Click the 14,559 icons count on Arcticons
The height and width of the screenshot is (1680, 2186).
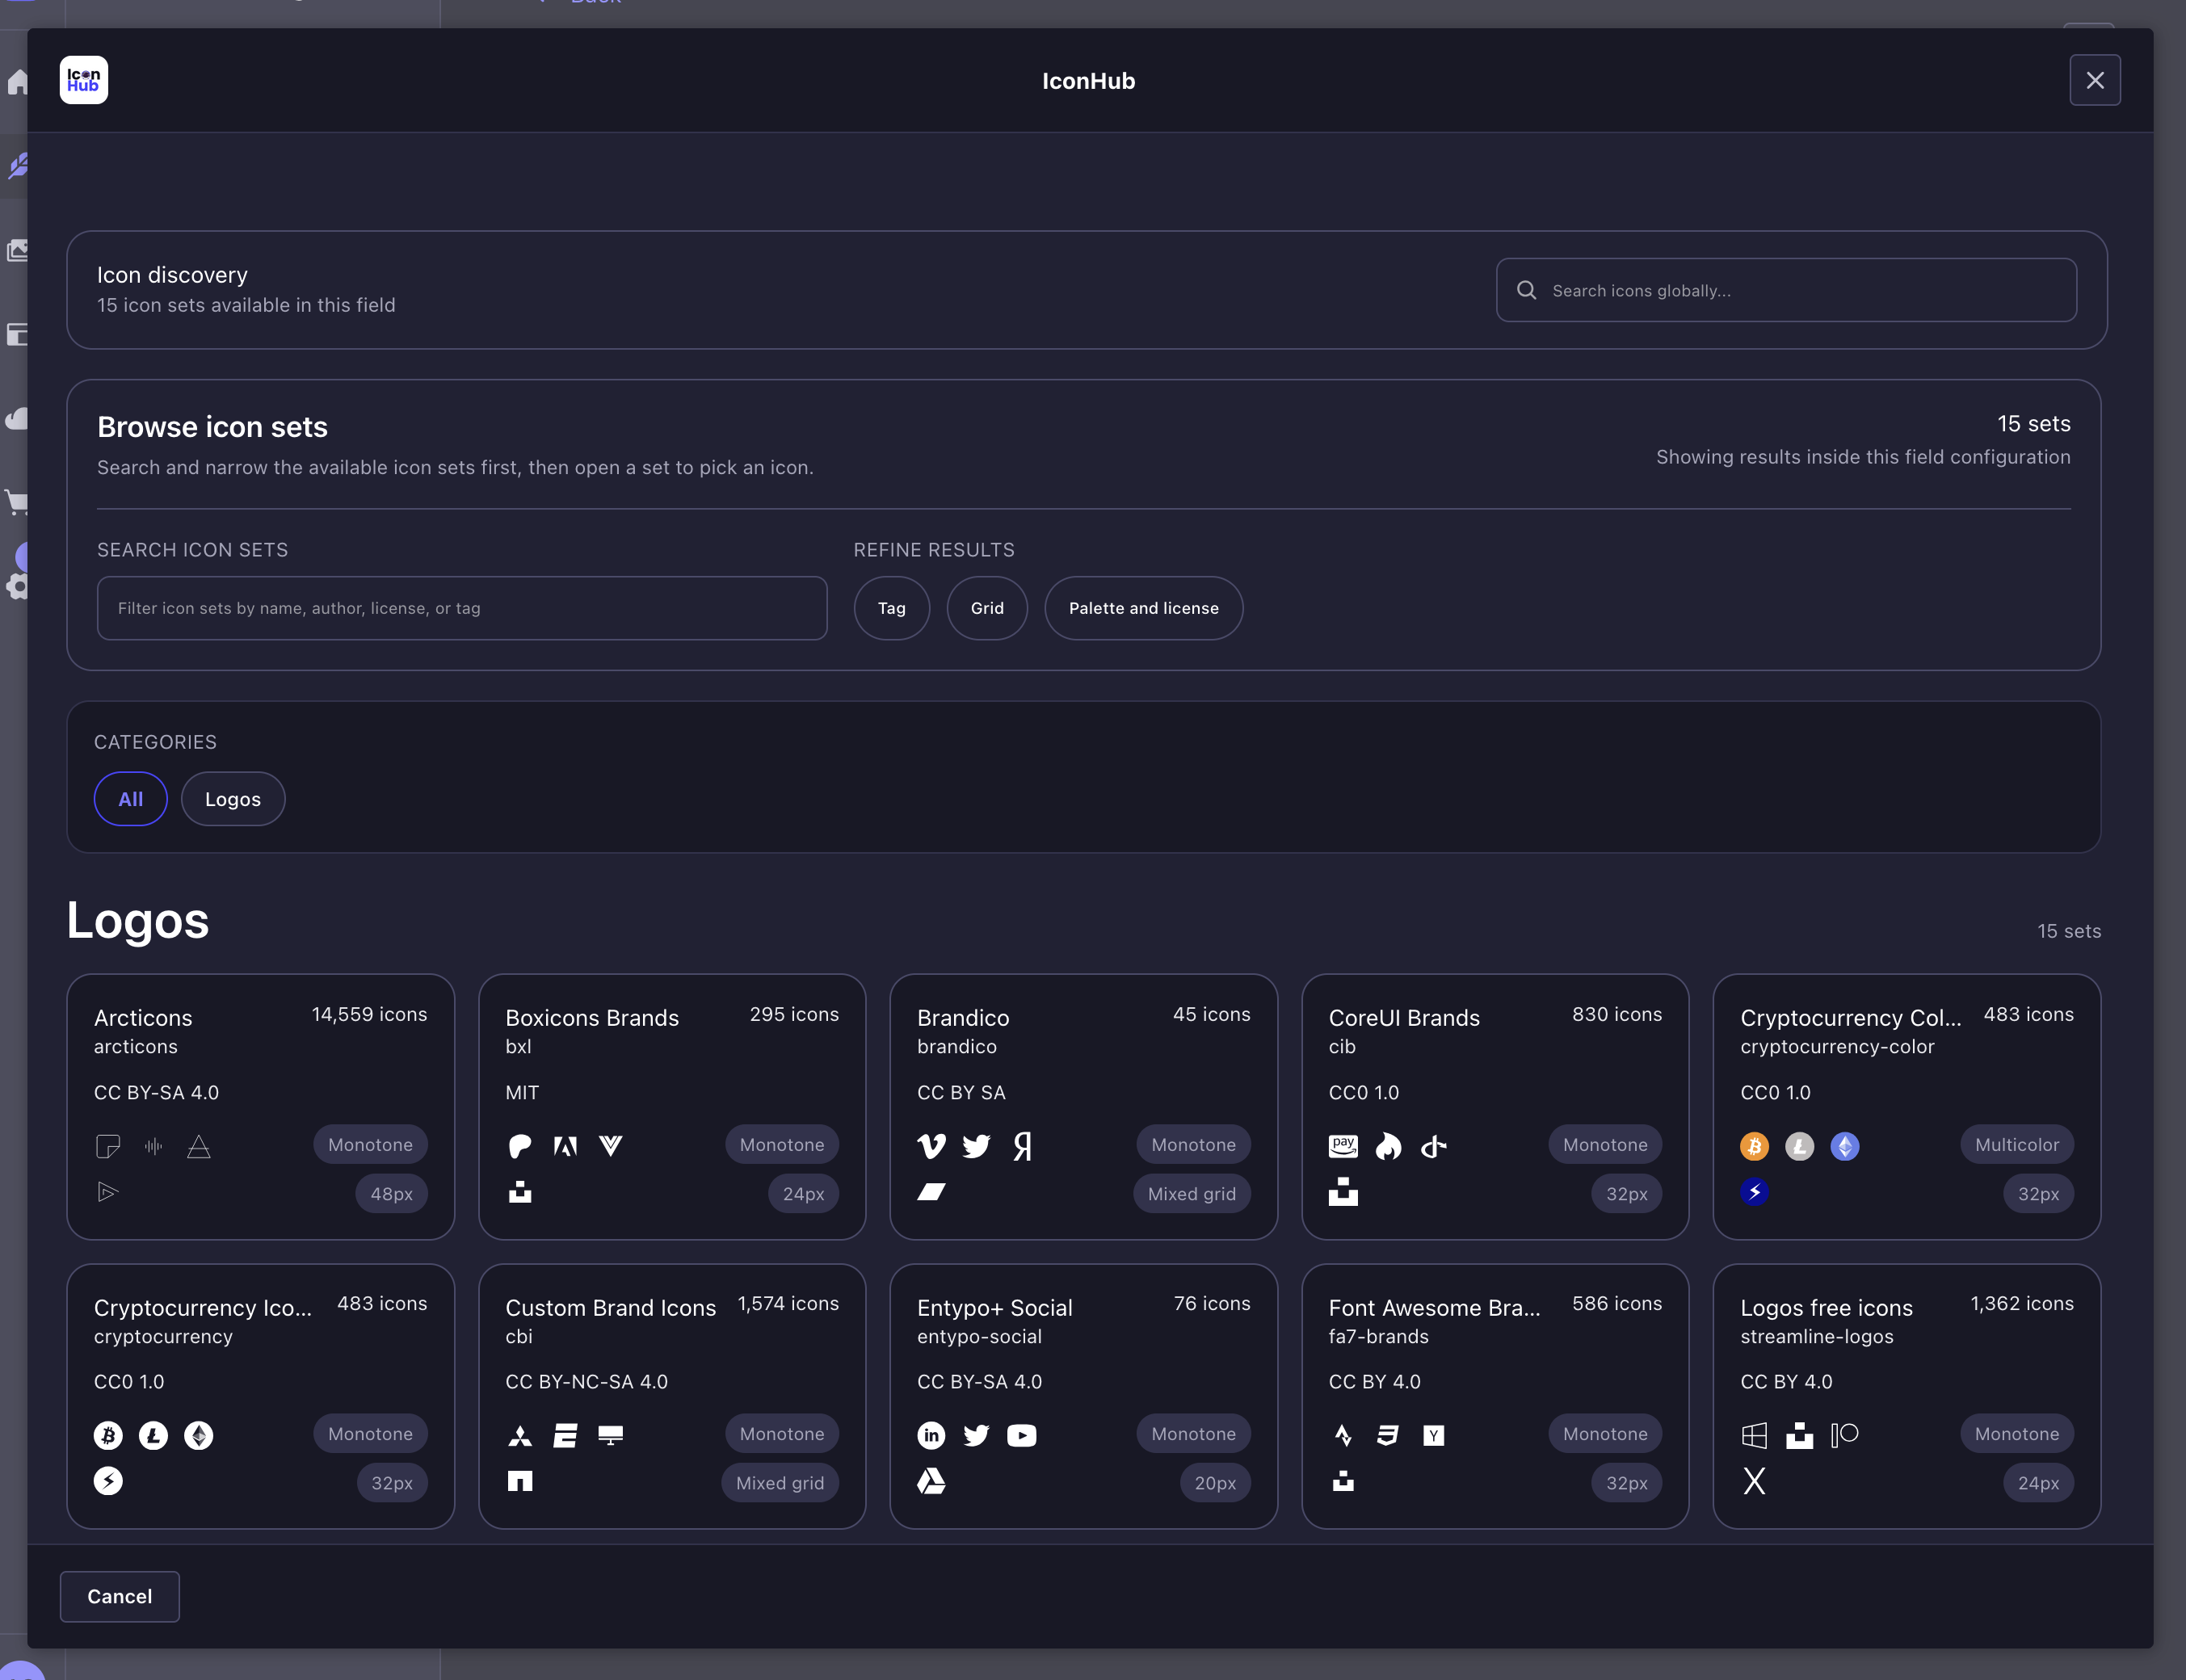[369, 1014]
